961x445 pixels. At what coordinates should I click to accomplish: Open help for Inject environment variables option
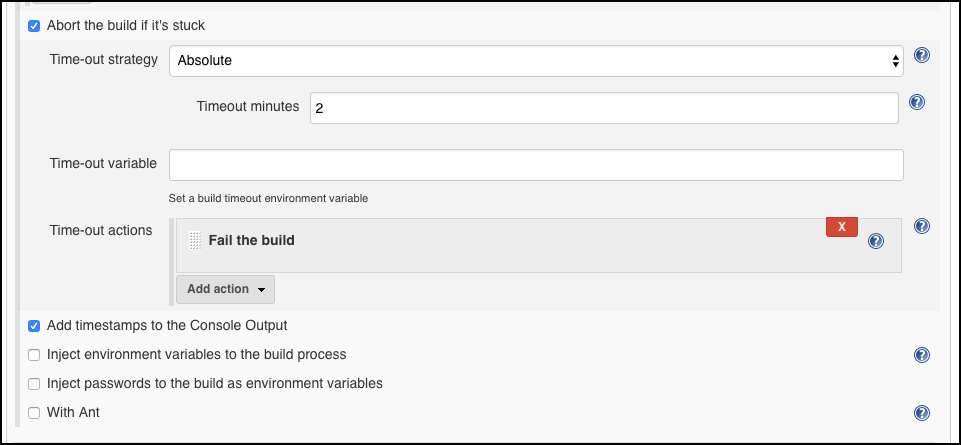pyautogui.click(x=922, y=355)
